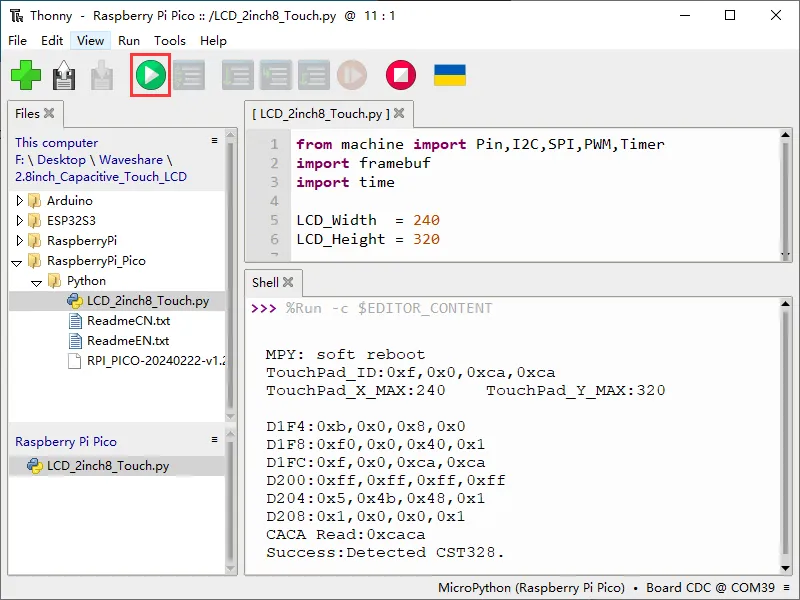Open the Run menu
Image resolution: width=800 pixels, height=600 pixels.
coord(129,40)
